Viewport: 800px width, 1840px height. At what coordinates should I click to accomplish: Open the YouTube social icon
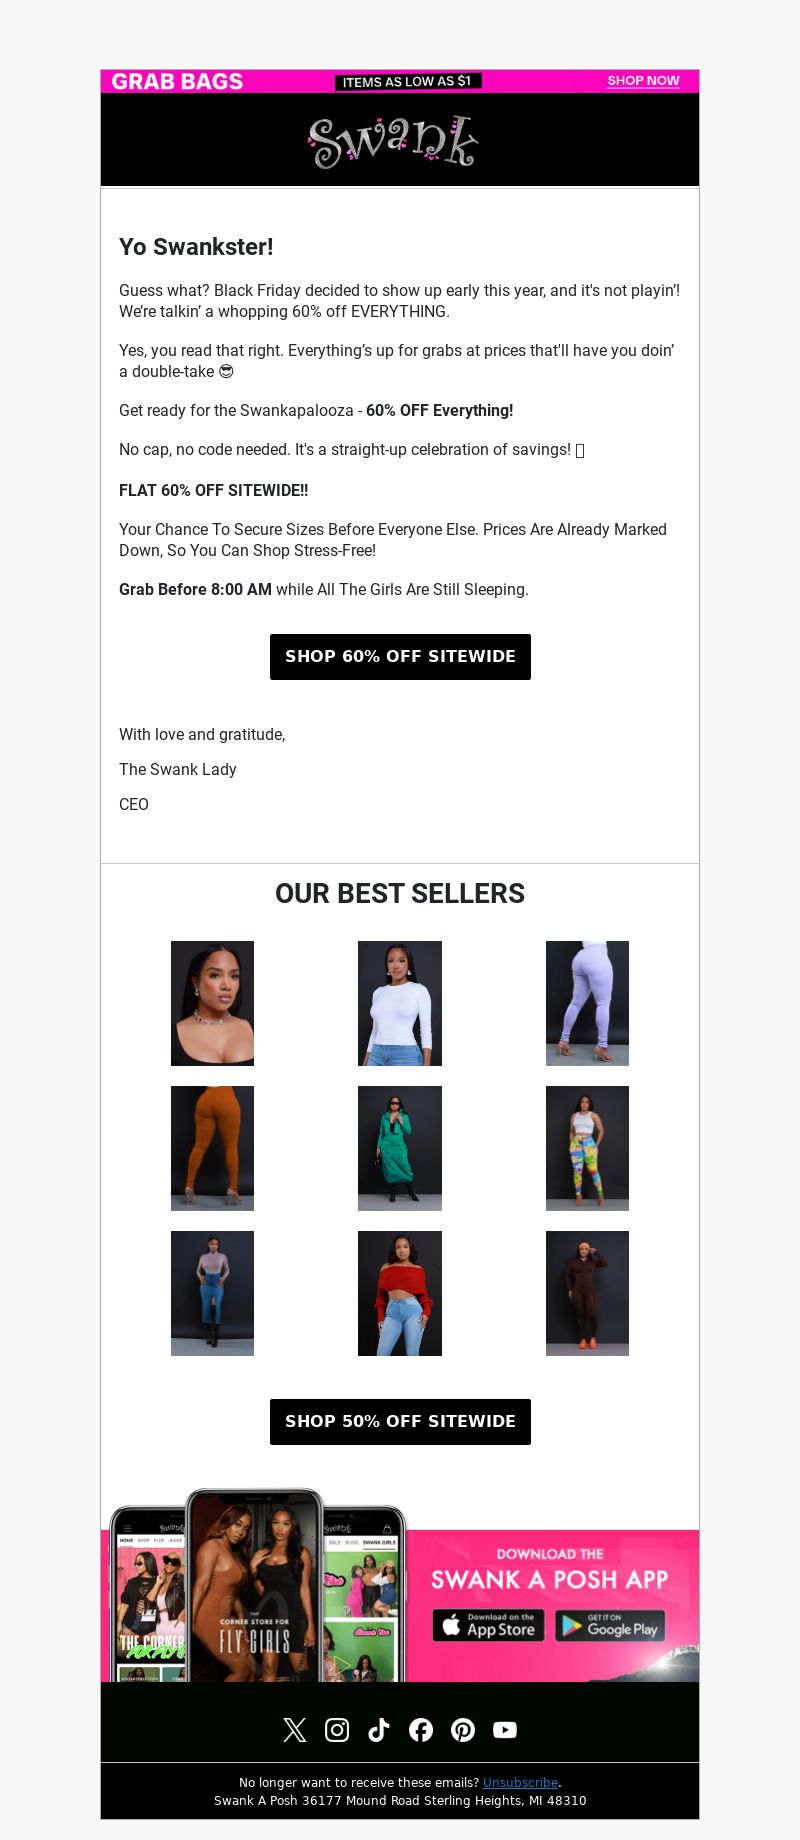[x=505, y=1730]
